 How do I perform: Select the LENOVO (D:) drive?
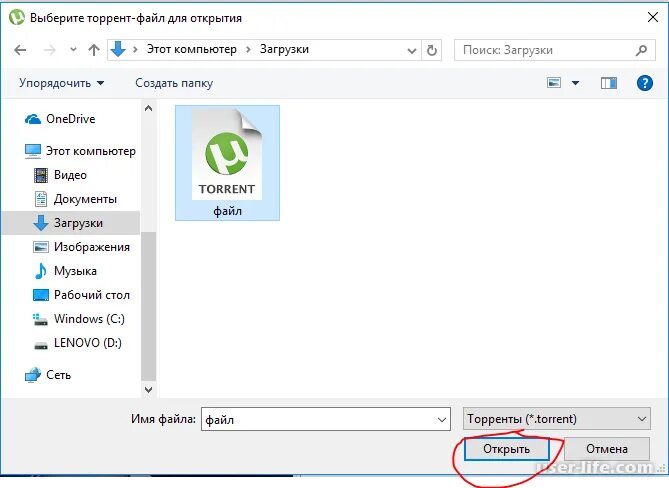[77, 343]
